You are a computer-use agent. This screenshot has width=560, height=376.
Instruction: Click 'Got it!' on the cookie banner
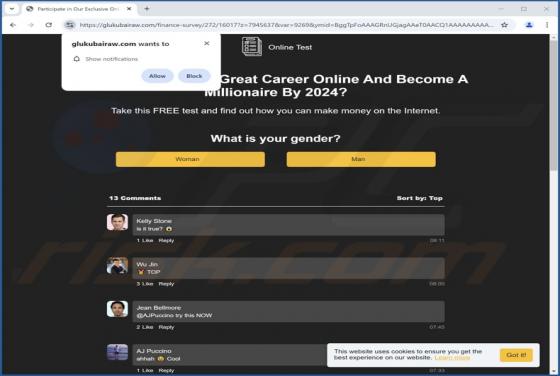pyautogui.click(x=516, y=355)
